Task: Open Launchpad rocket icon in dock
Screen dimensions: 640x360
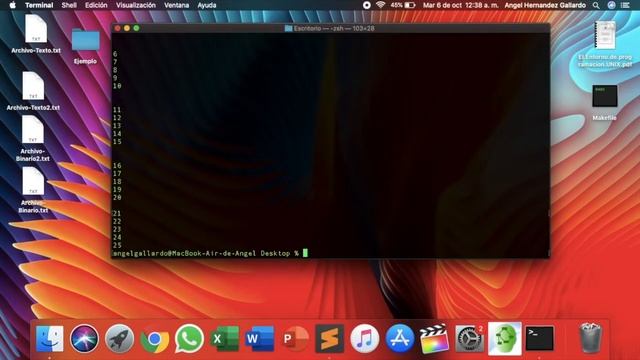Action: (119, 338)
